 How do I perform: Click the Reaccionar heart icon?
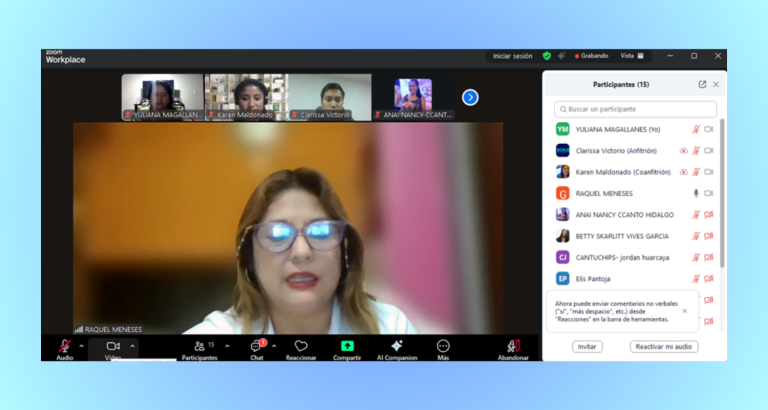[x=301, y=347]
